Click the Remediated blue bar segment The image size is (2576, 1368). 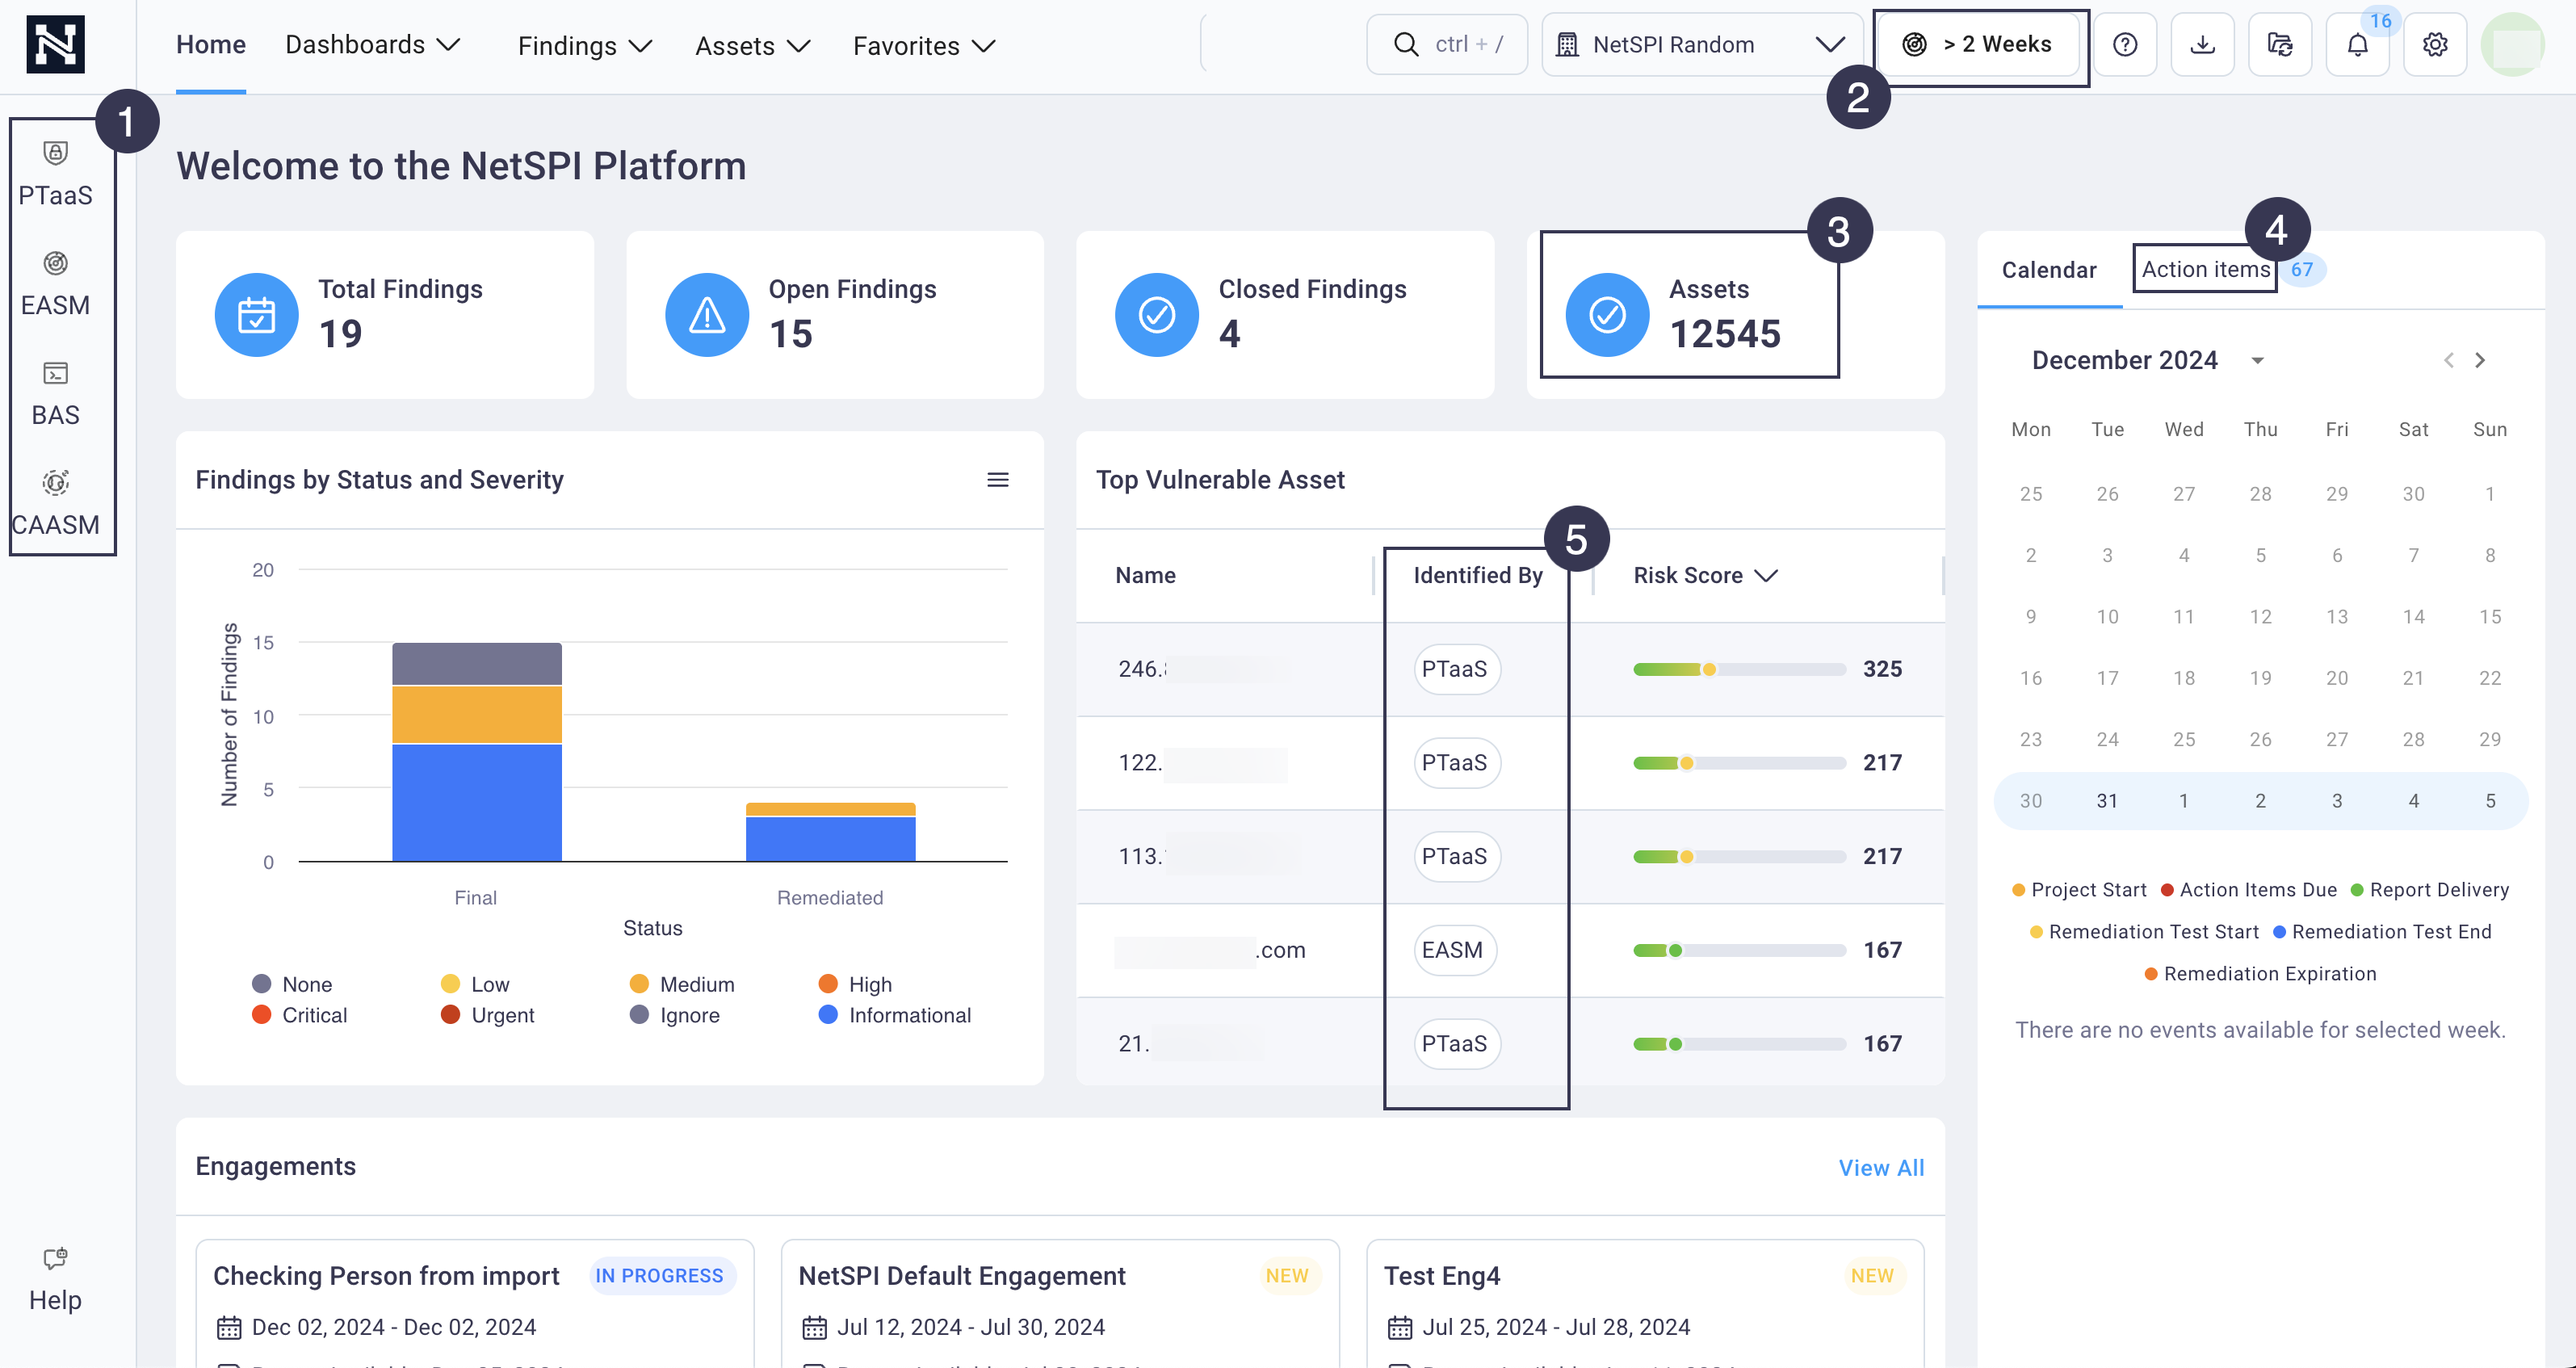point(830,839)
